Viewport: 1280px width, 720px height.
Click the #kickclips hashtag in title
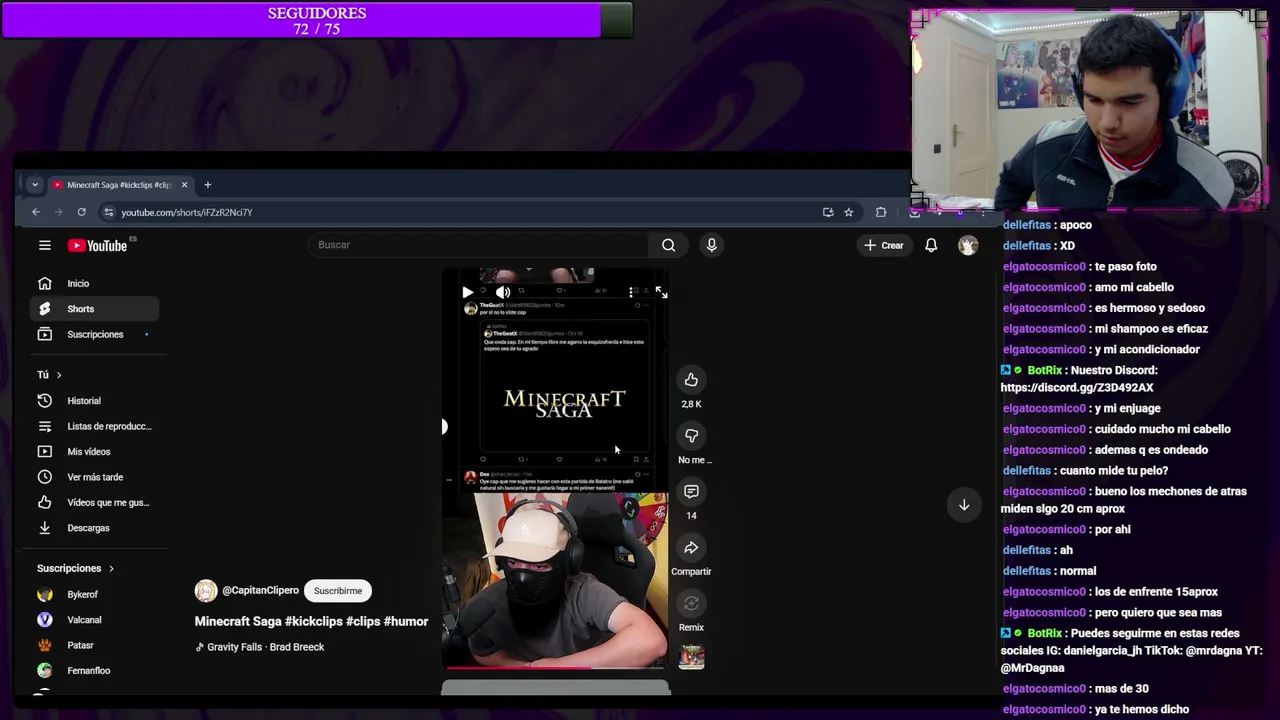coord(315,622)
